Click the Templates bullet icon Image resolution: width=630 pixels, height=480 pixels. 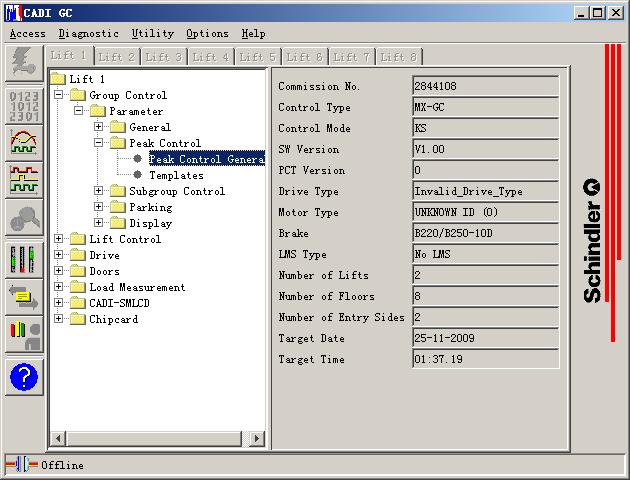pyautogui.click(x=137, y=175)
